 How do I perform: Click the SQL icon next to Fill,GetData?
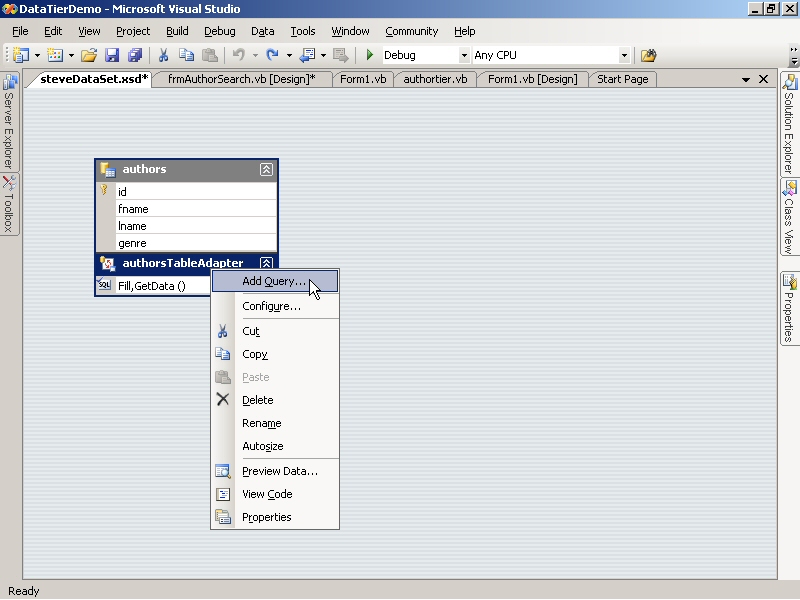pos(104,285)
